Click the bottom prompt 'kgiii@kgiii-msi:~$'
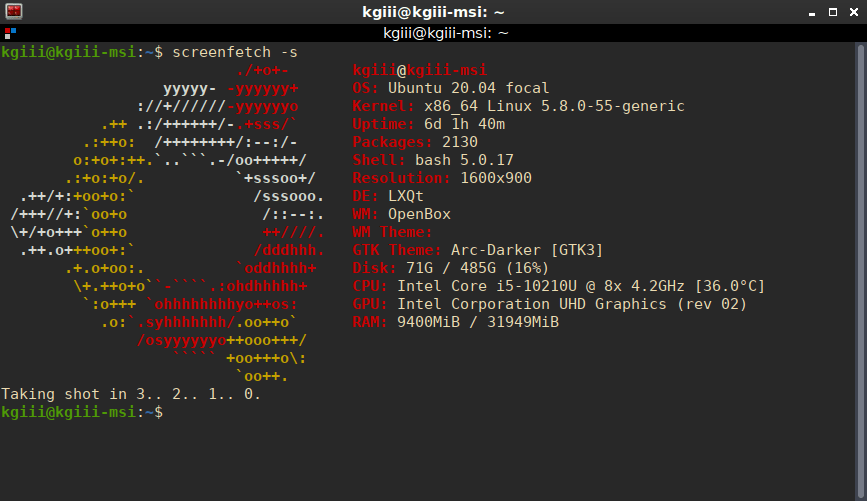The height and width of the screenshot is (501, 867). pos(82,412)
